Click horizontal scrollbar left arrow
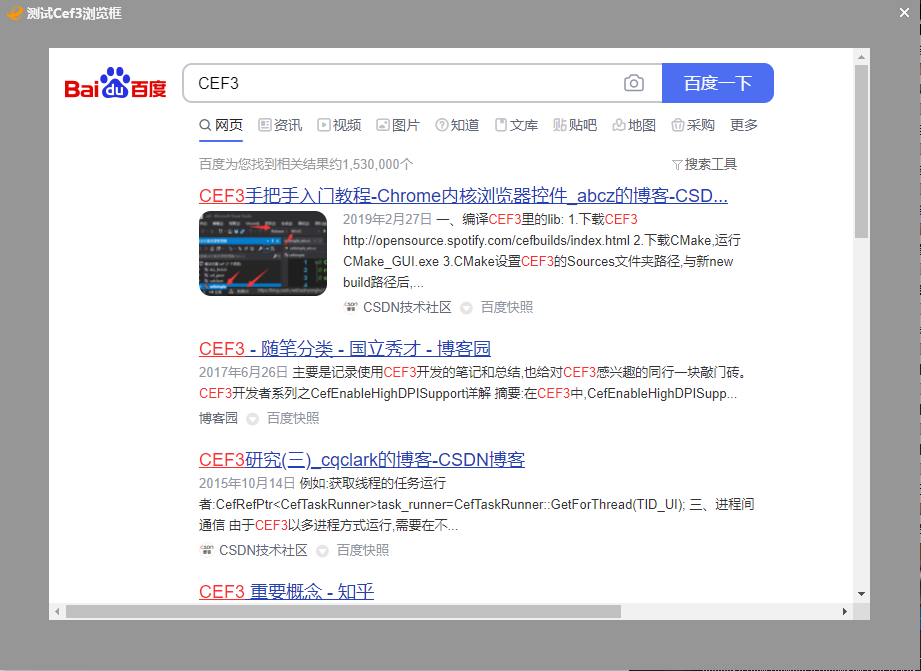The height and width of the screenshot is (671, 921). pyautogui.click(x=57, y=612)
